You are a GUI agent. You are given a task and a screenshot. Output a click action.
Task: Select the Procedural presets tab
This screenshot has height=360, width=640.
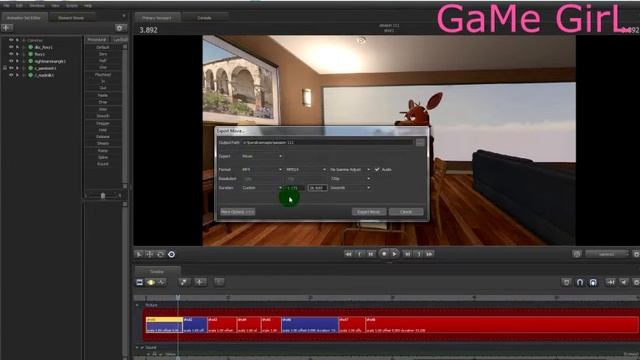(97, 40)
